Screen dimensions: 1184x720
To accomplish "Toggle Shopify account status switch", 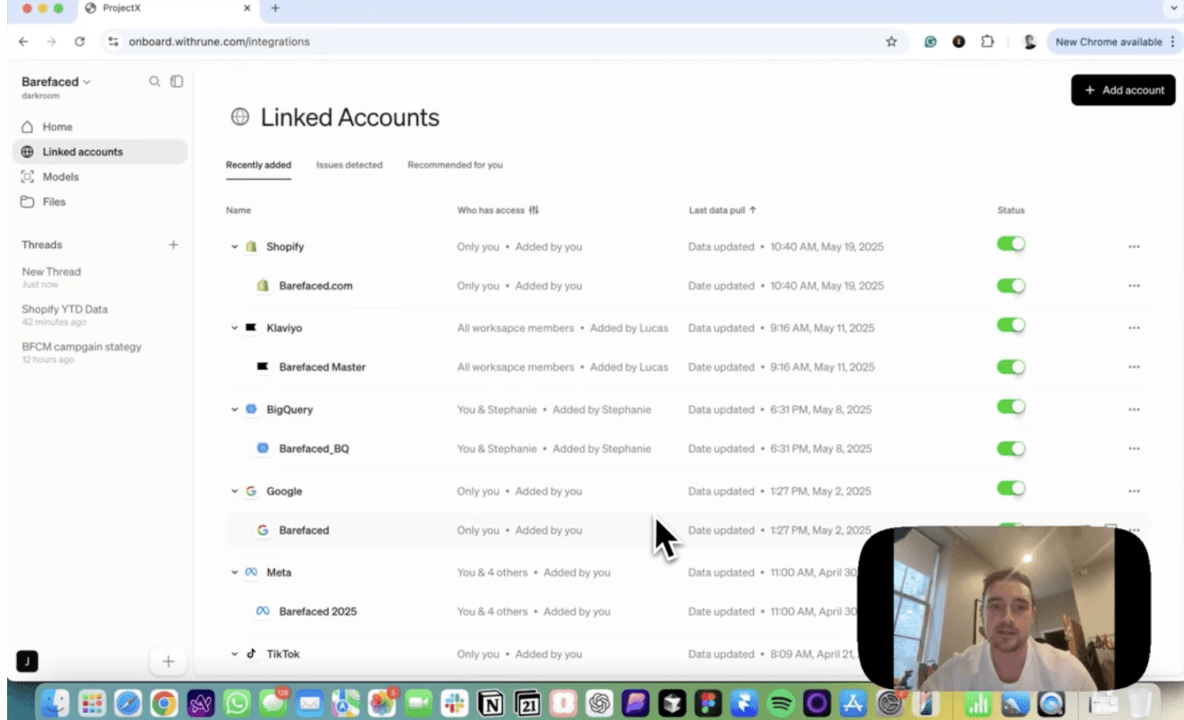I will [x=1011, y=244].
